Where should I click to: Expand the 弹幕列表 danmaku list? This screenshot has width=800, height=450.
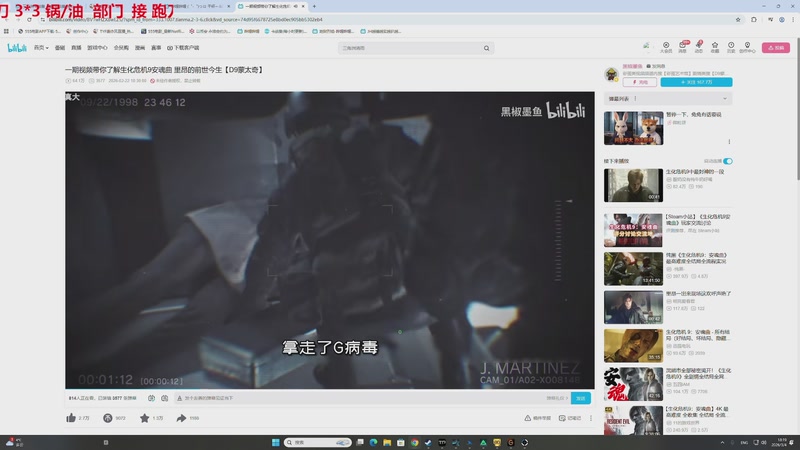click(668, 98)
